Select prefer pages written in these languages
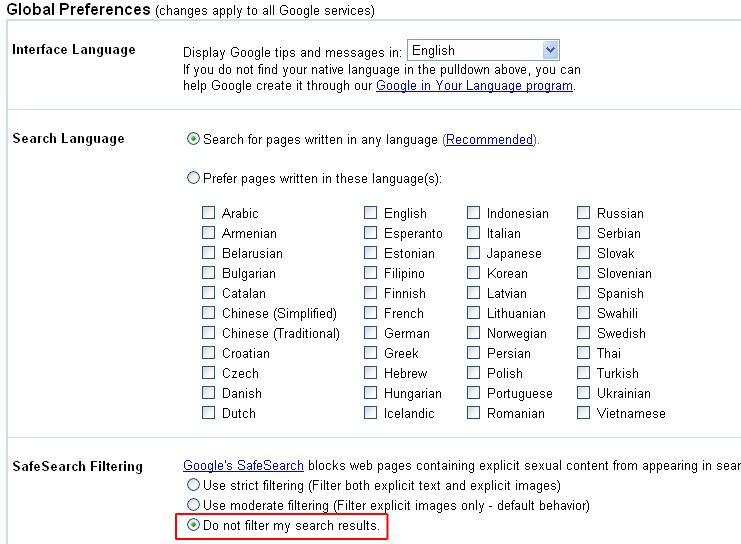This screenshot has height=544, width=741. point(194,178)
